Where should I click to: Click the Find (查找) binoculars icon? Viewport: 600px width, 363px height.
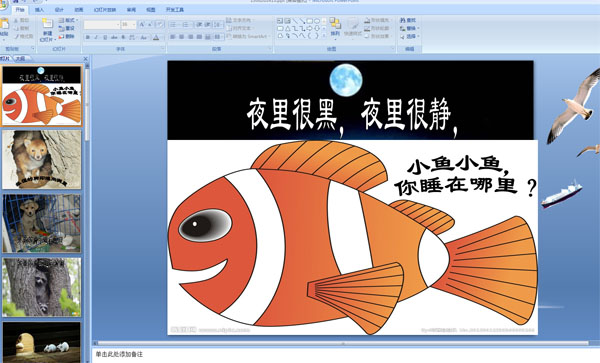coord(403,20)
